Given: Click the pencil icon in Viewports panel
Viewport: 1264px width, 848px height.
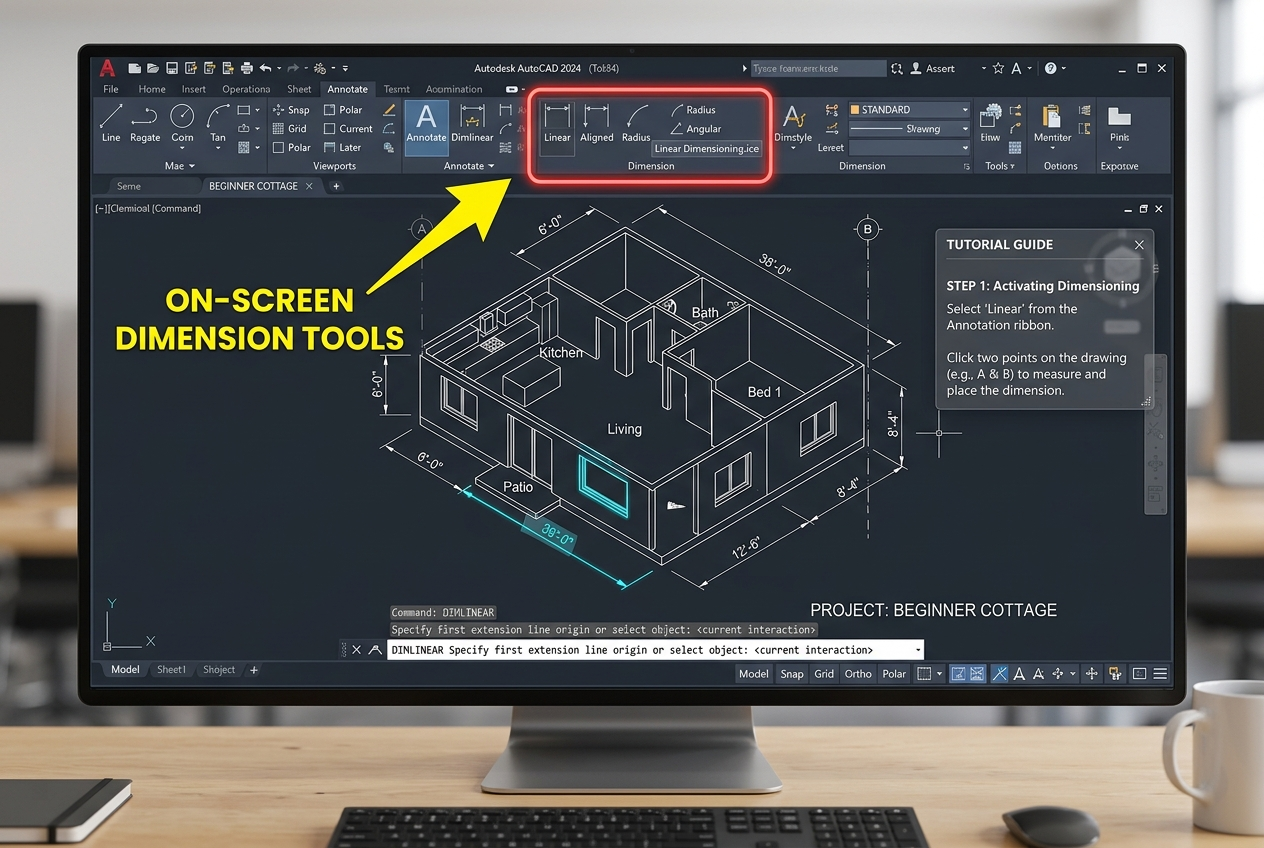Looking at the screenshot, I should click(389, 110).
